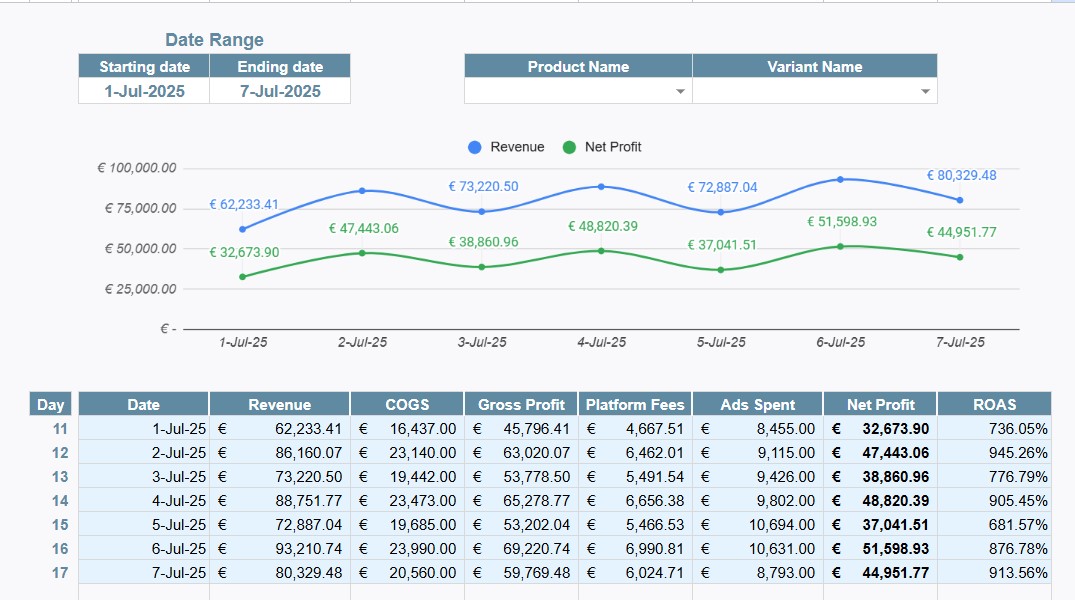Image resolution: width=1075 pixels, height=600 pixels.
Task: Click the Date Range heading
Action: pyautogui.click(x=214, y=40)
